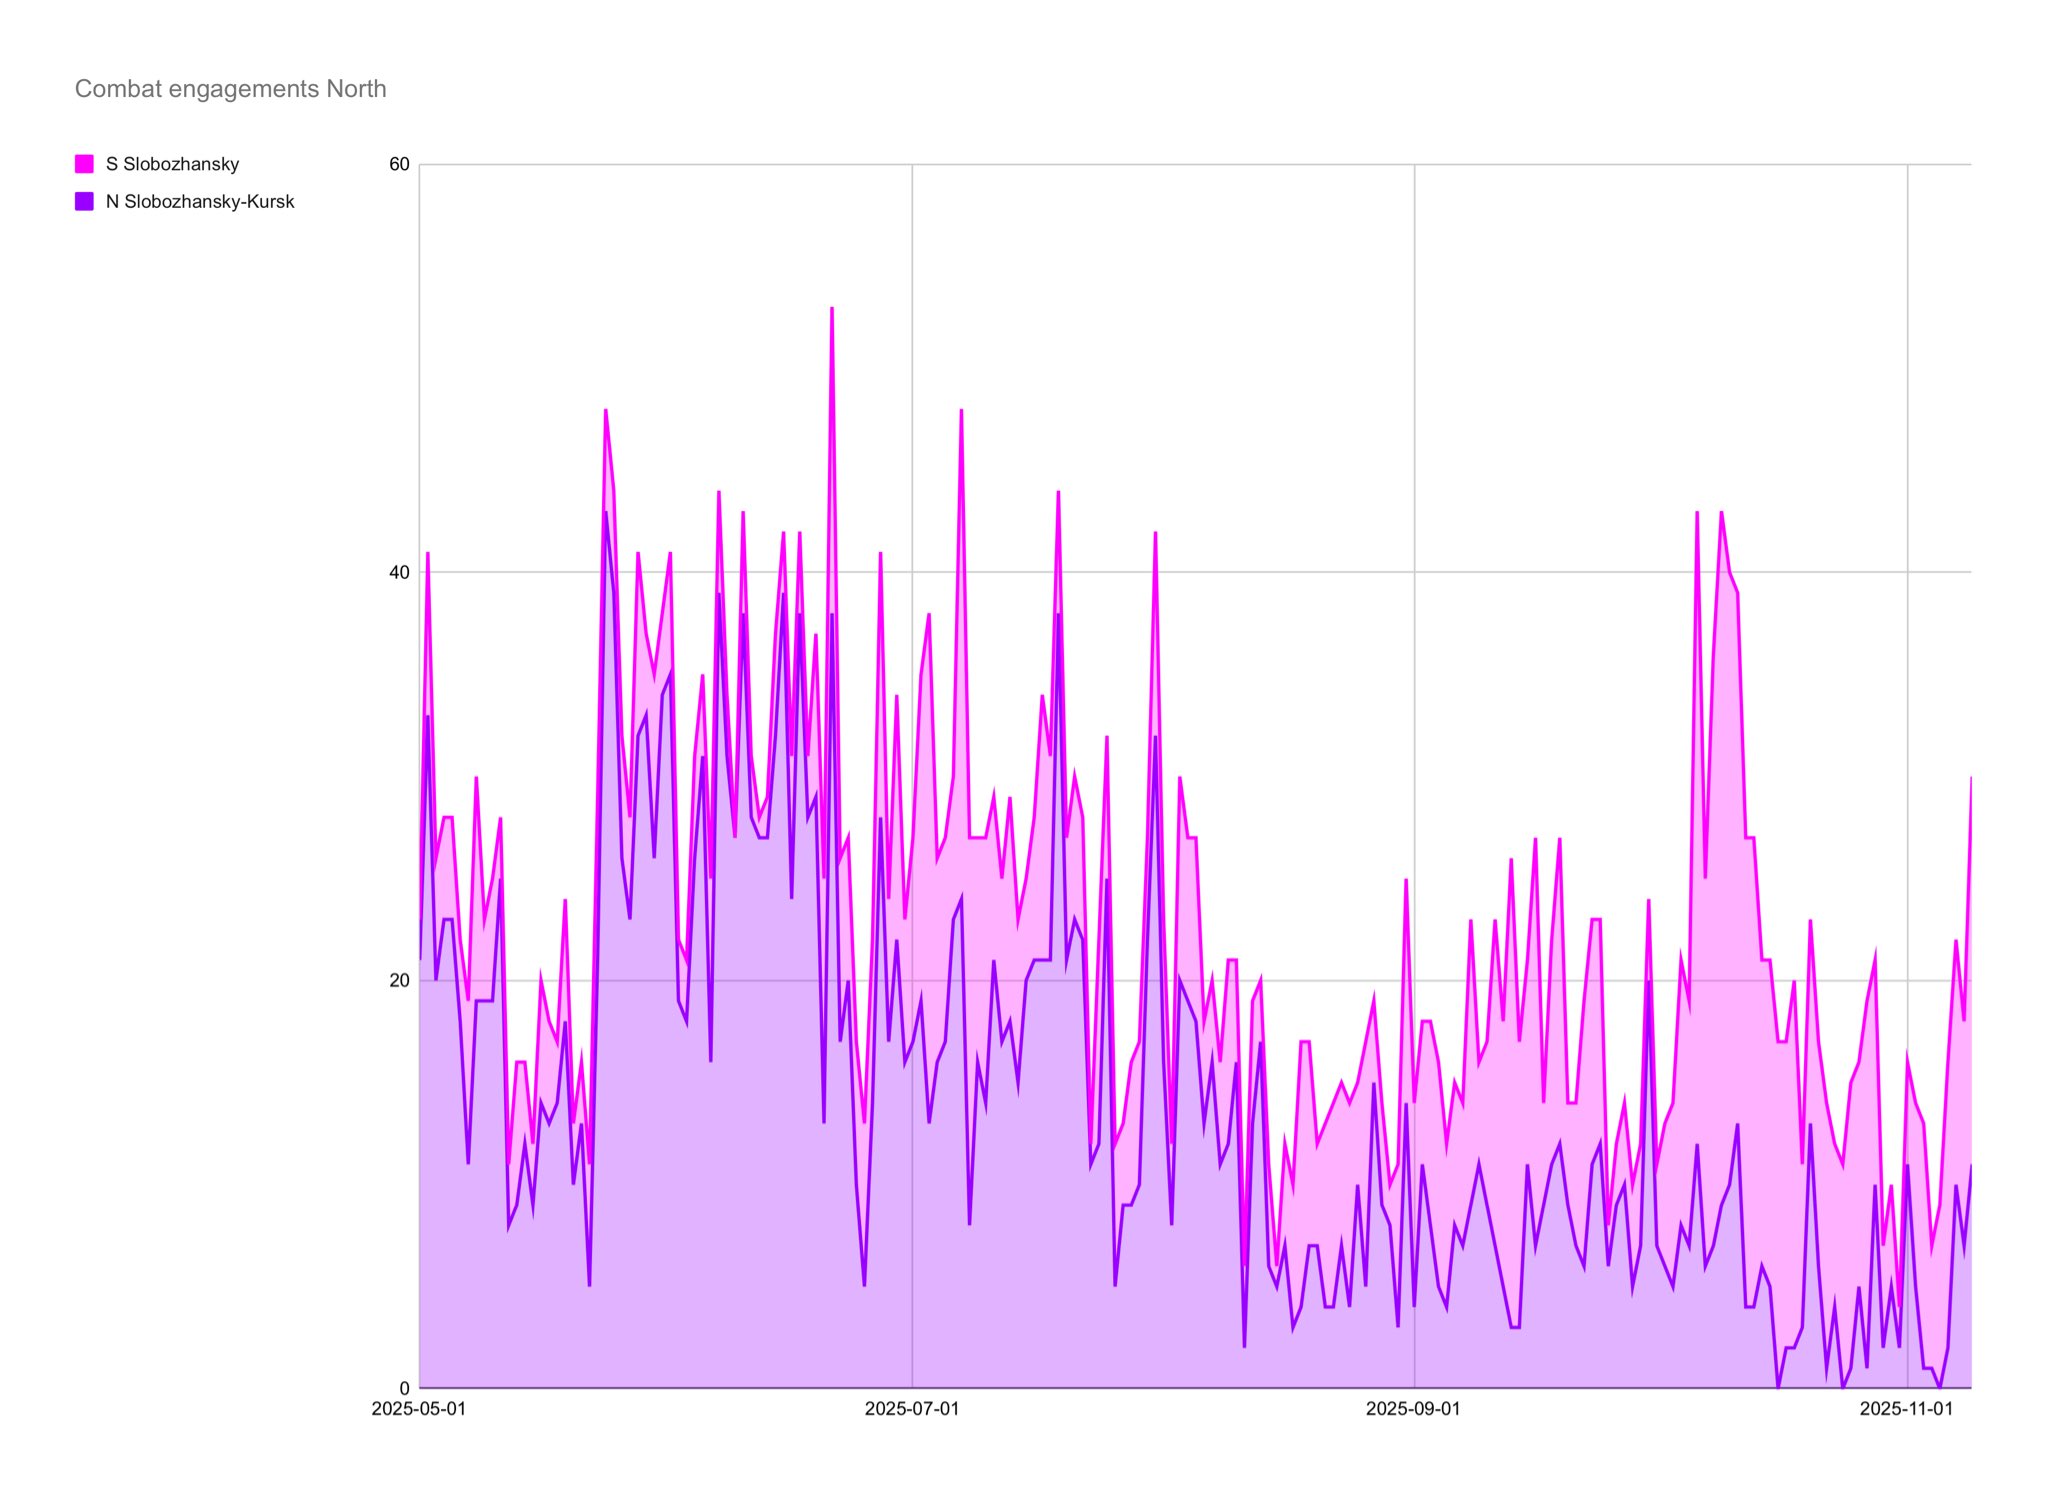Click the magenta endpoint at chart's right edge
The height and width of the screenshot is (1496, 2048).
coord(1970,778)
